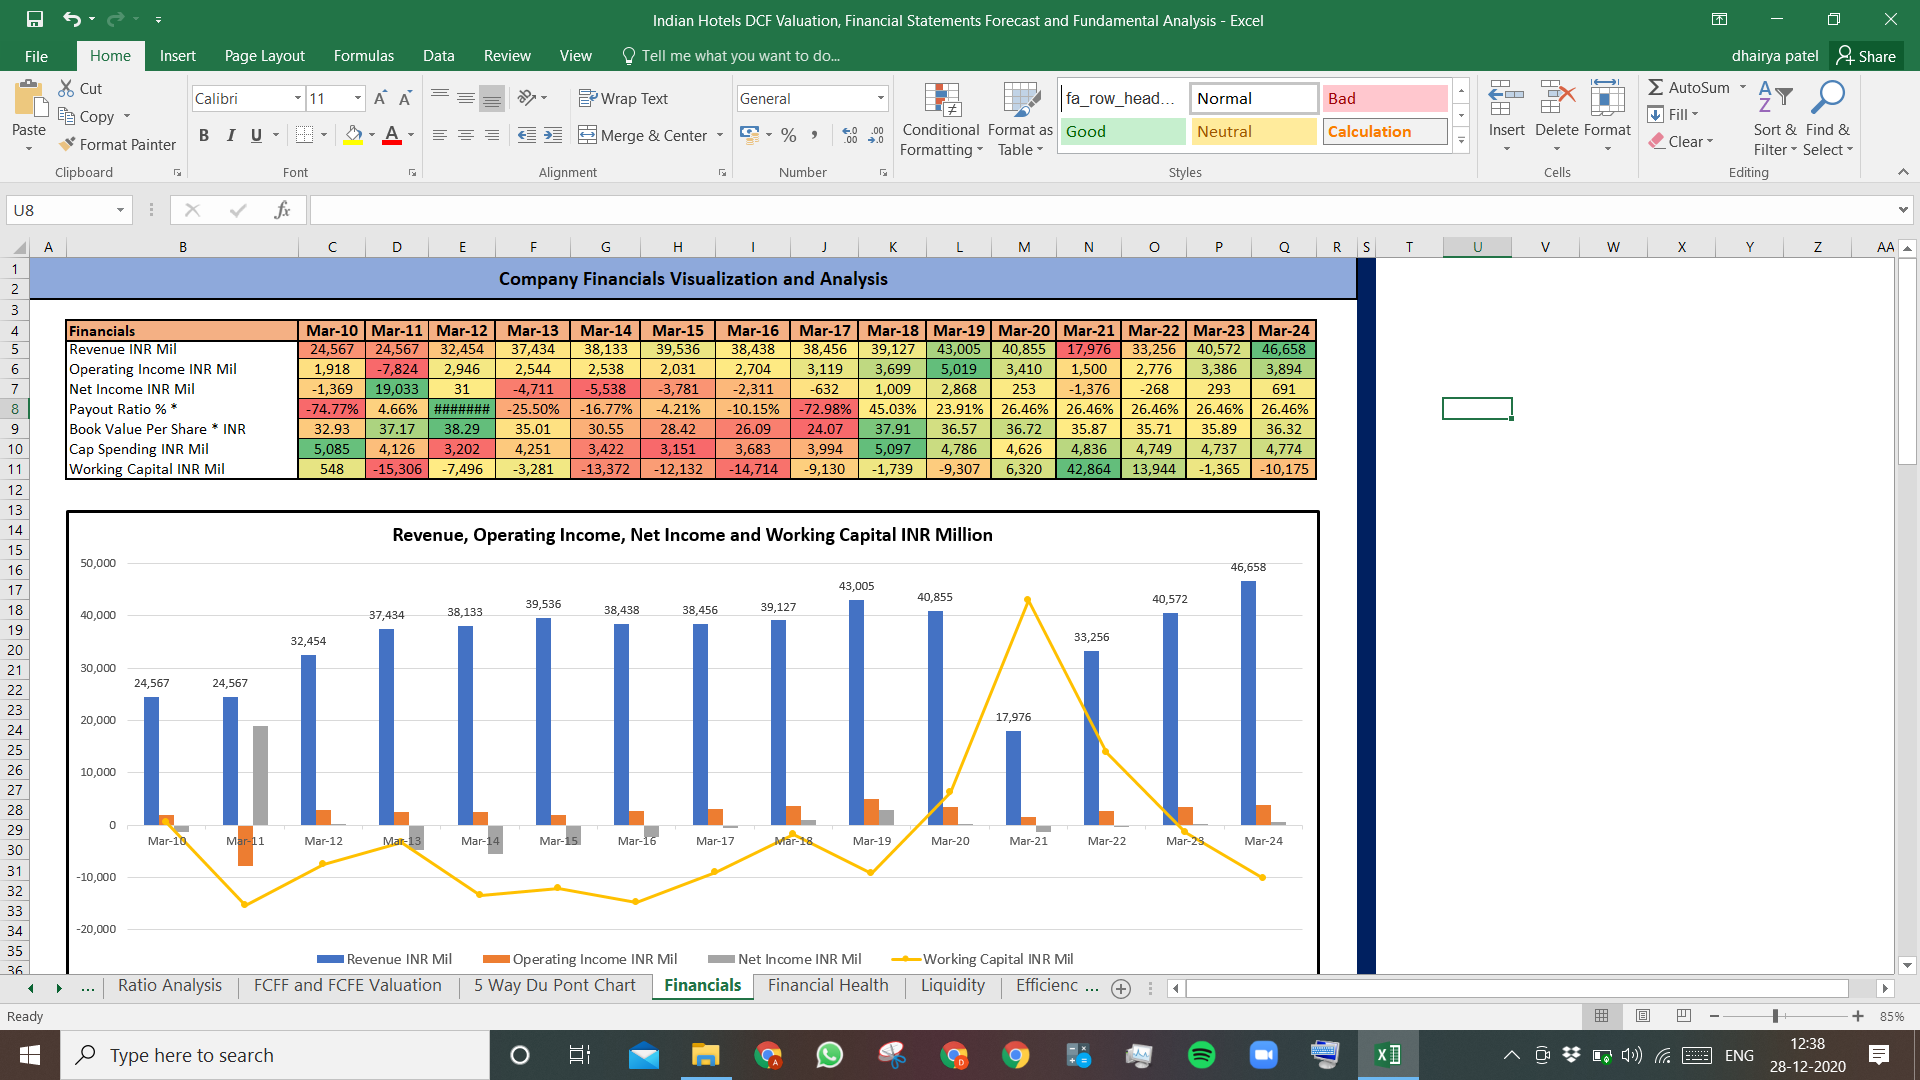Image resolution: width=1920 pixels, height=1080 pixels.
Task: Expand the Merge & Center dropdown arrow
Action: pos(719,135)
